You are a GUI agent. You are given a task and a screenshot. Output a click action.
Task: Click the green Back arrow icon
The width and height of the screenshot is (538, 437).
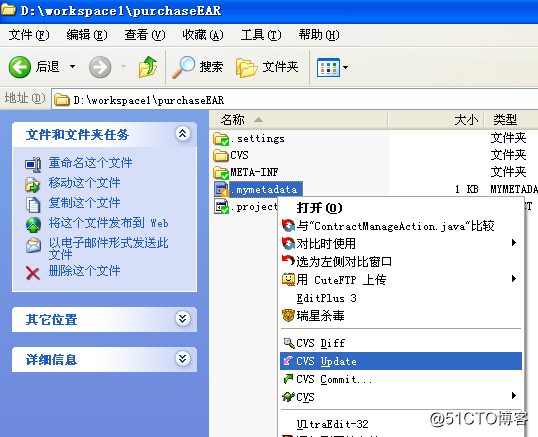point(20,67)
